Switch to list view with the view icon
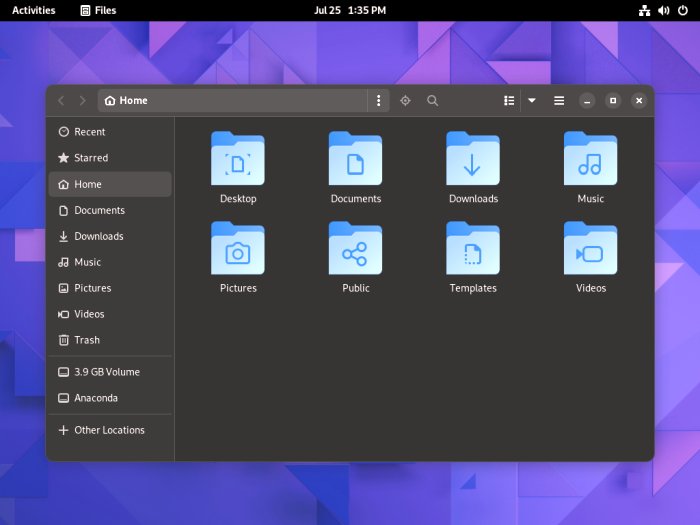This screenshot has height=525, width=700. 509,100
